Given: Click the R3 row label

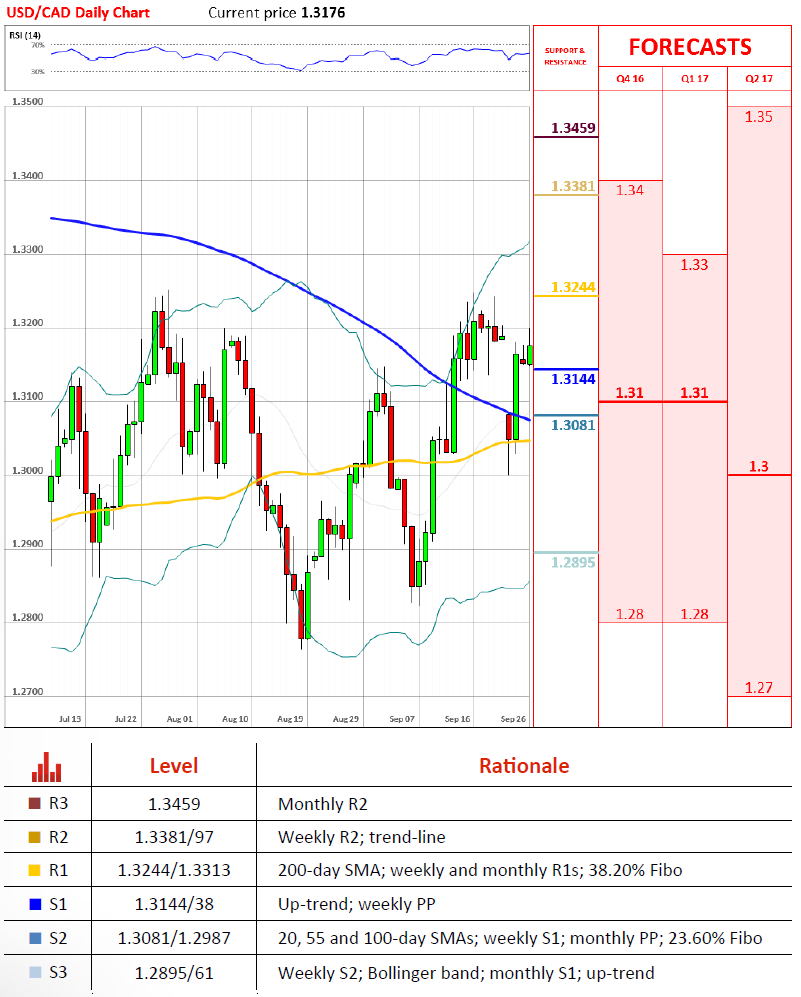Looking at the screenshot, I should (x=58, y=803).
